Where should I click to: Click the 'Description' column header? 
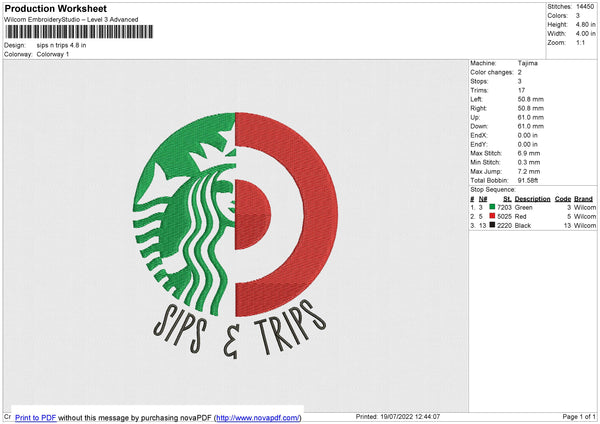(532, 199)
